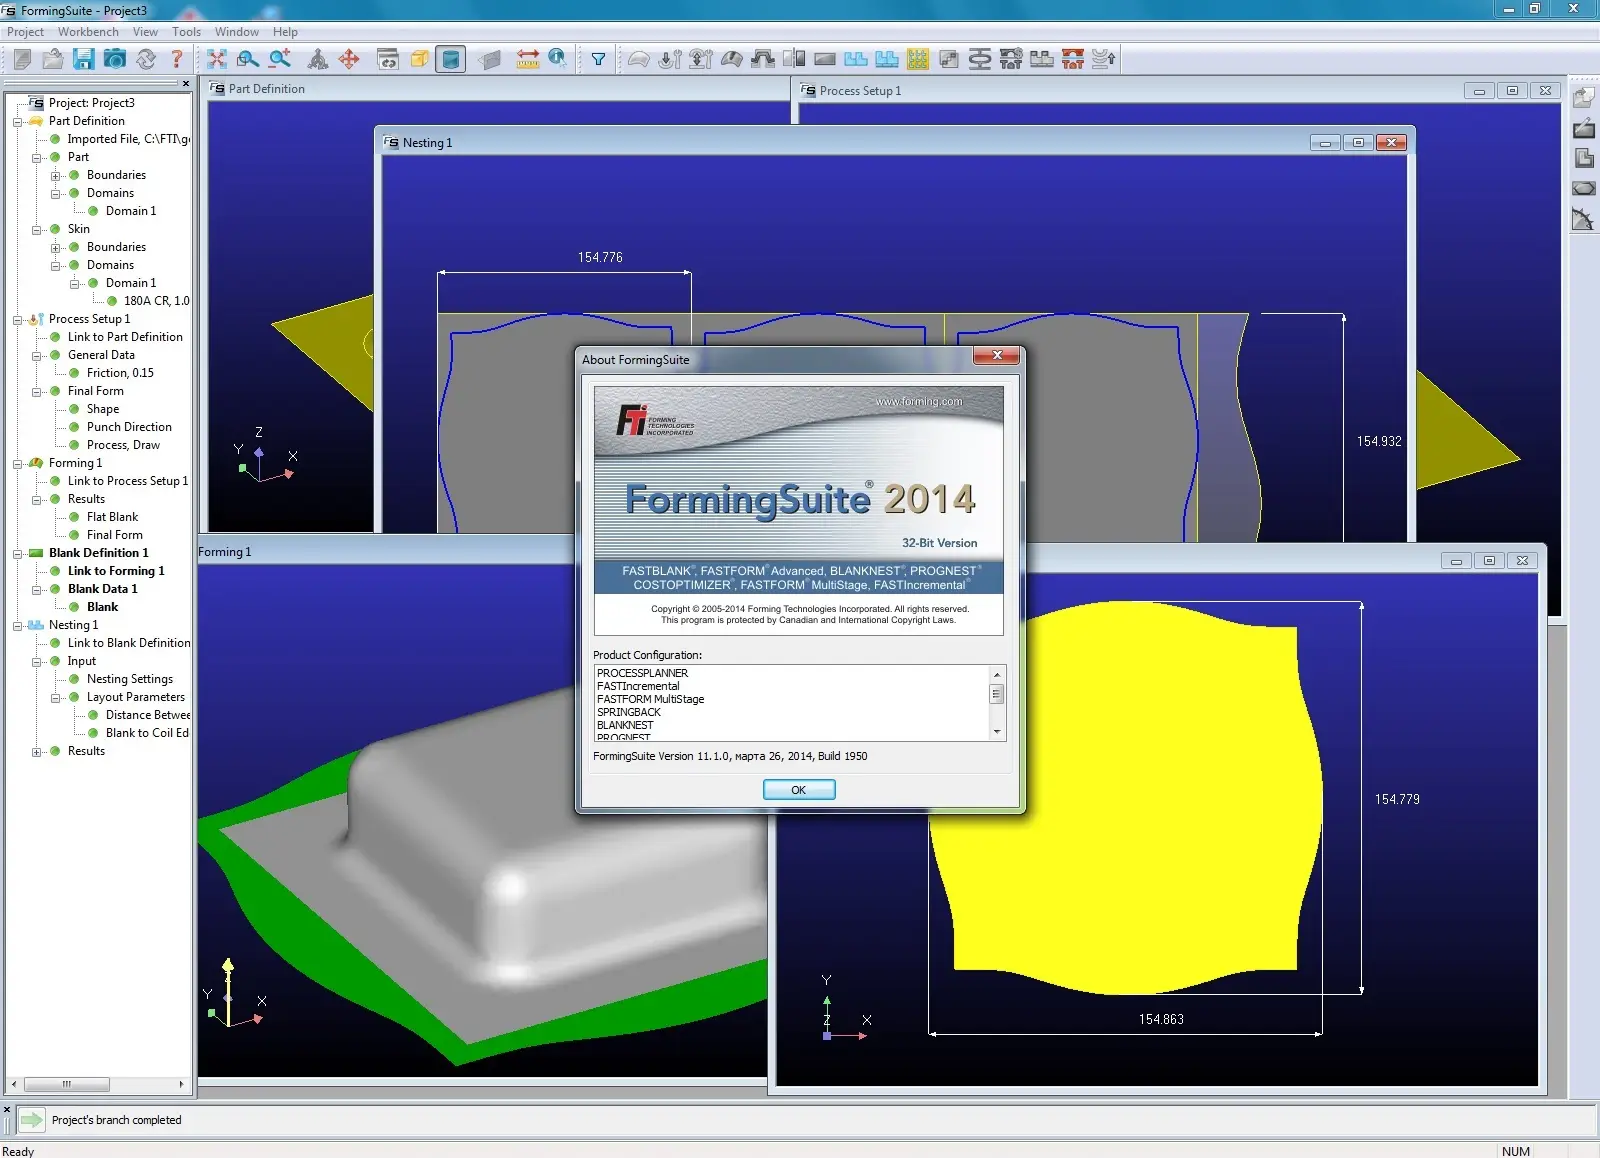Click the press tonnage icon with dollar sign

(1011, 59)
